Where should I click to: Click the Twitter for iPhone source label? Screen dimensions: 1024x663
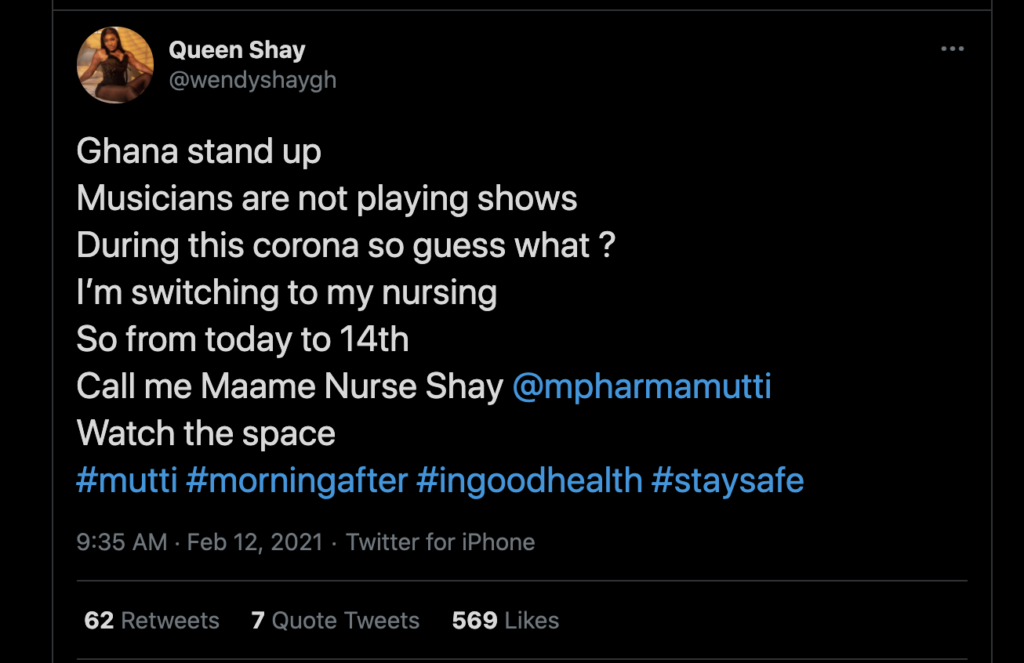[440, 542]
